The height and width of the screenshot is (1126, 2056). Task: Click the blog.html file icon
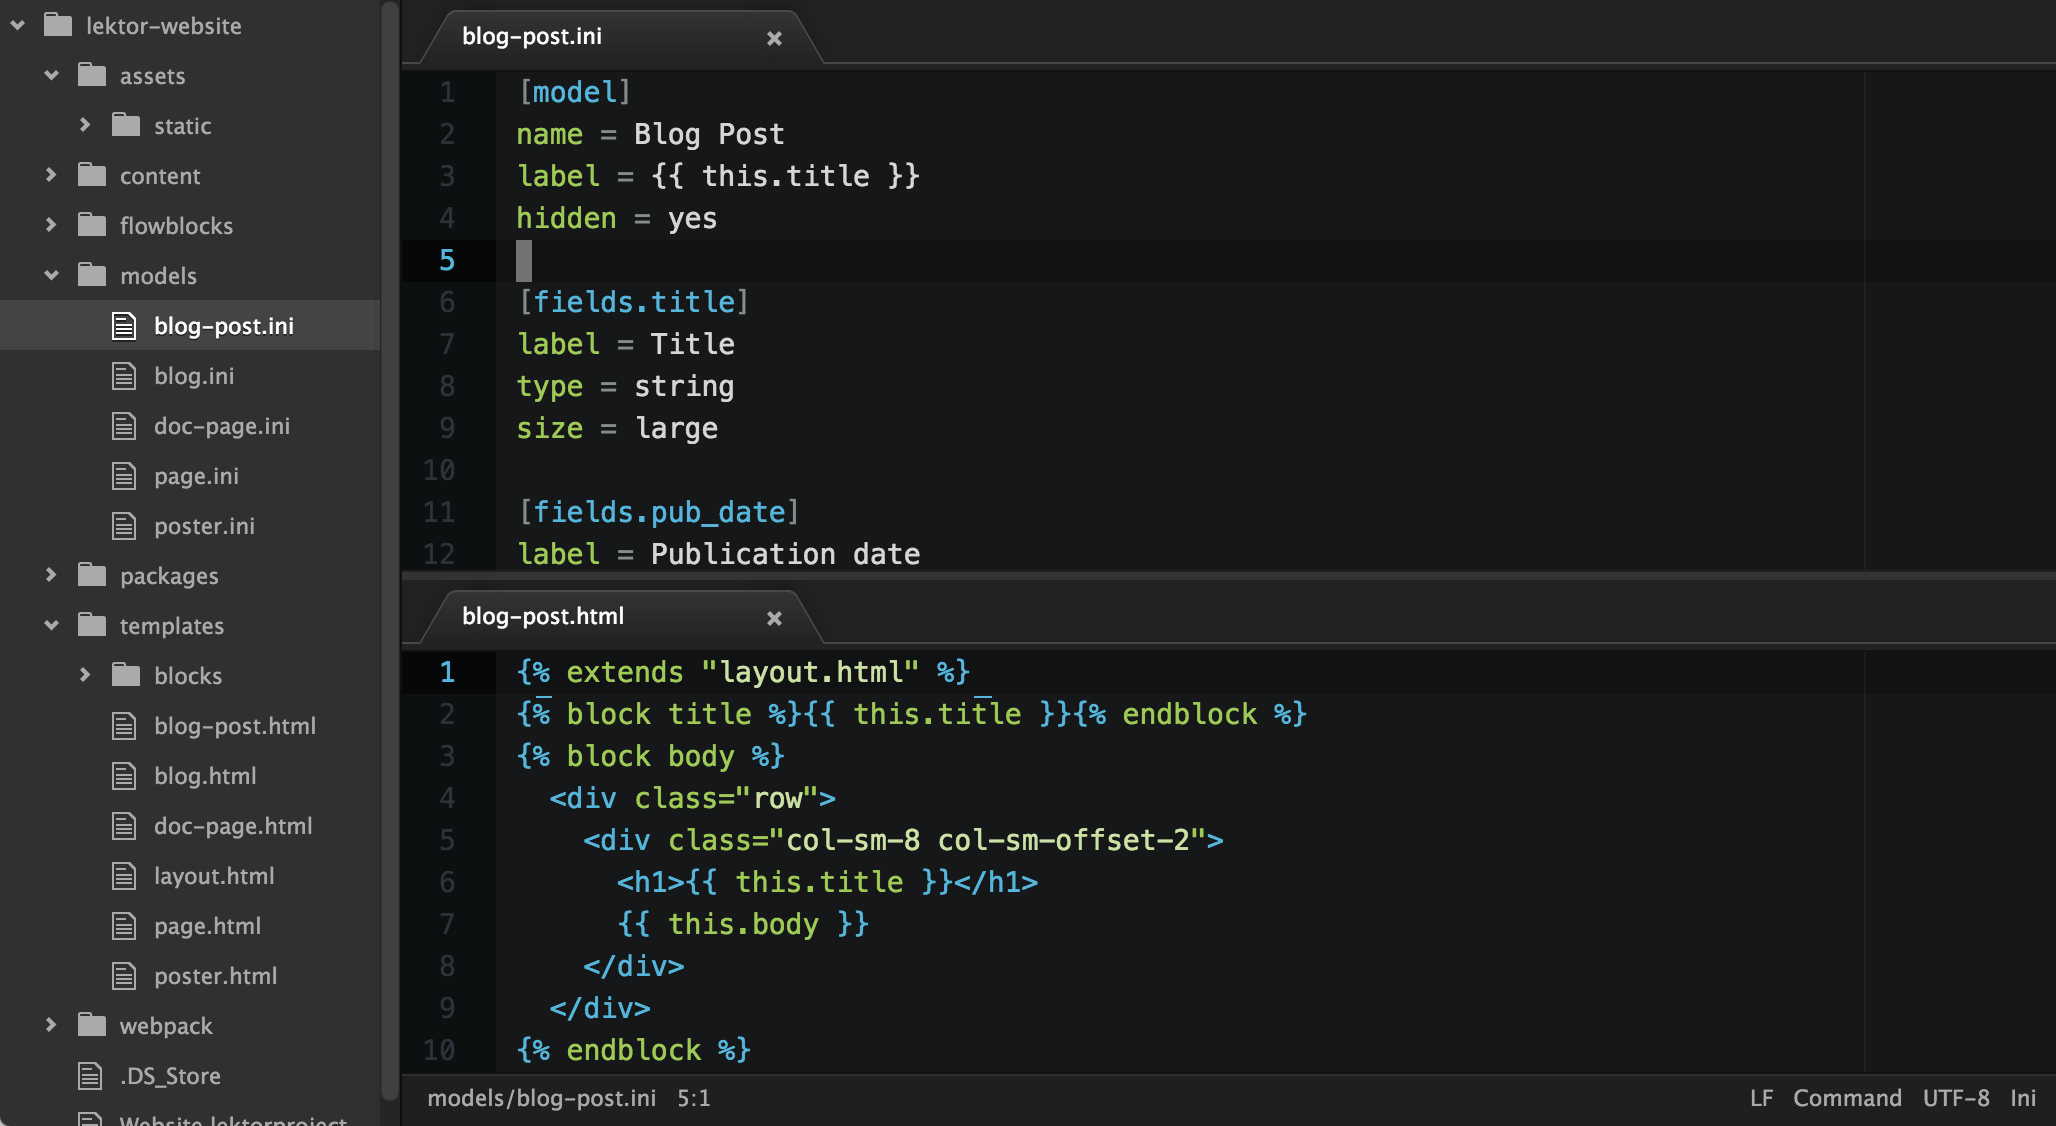(124, 776)
